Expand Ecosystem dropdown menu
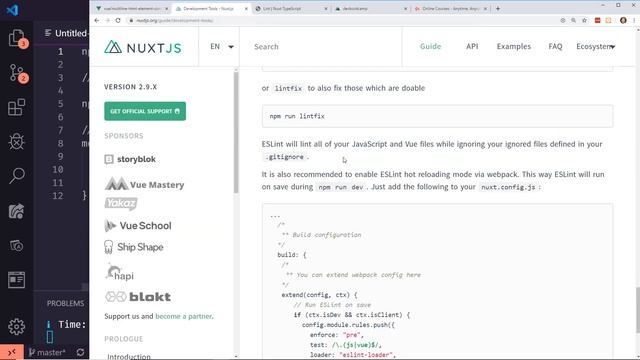This screenshot has height=360, width=640. (x=596, y=47)
